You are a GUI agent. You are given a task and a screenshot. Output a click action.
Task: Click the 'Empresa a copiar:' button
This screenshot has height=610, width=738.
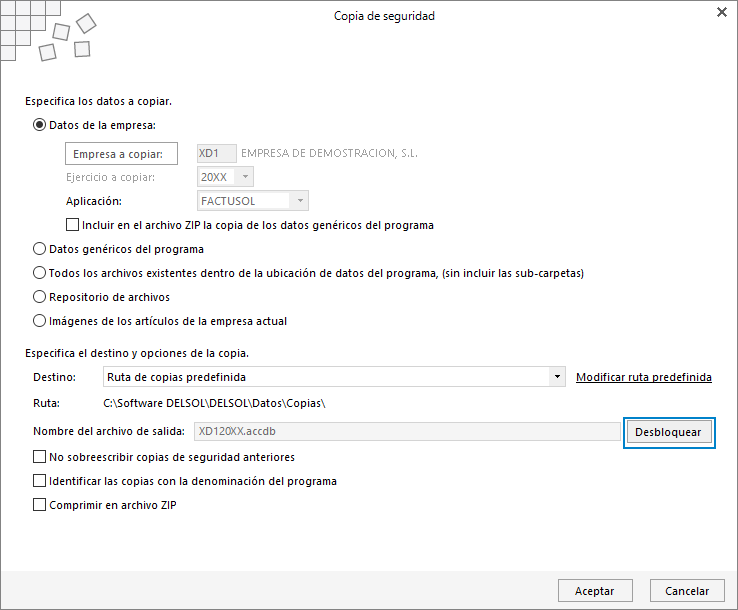pos(121,154)
